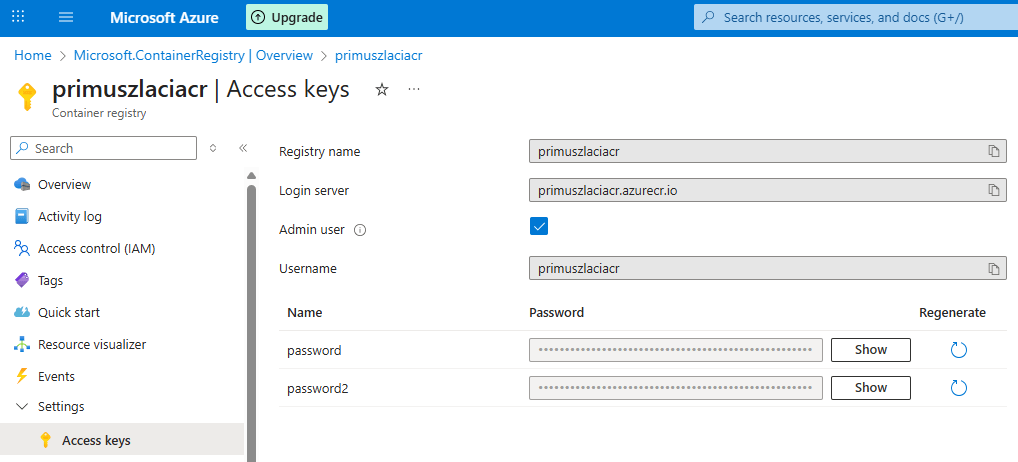Open the more options ellipsis menu
Image resolution: width=1018 pixels, height=462 pixels.
(x=414, y=90)
